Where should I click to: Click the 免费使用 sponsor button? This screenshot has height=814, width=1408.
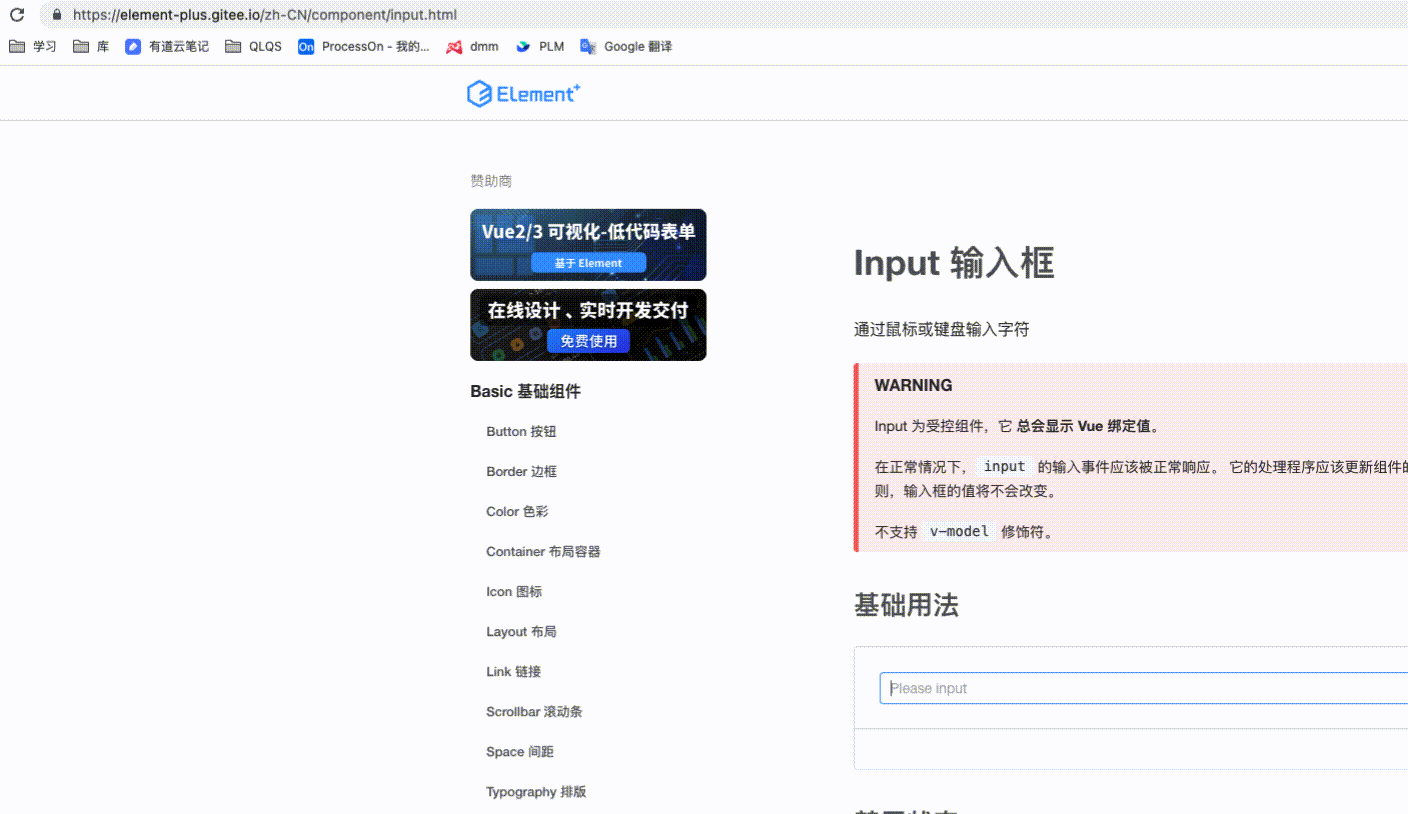click(588, 341)
